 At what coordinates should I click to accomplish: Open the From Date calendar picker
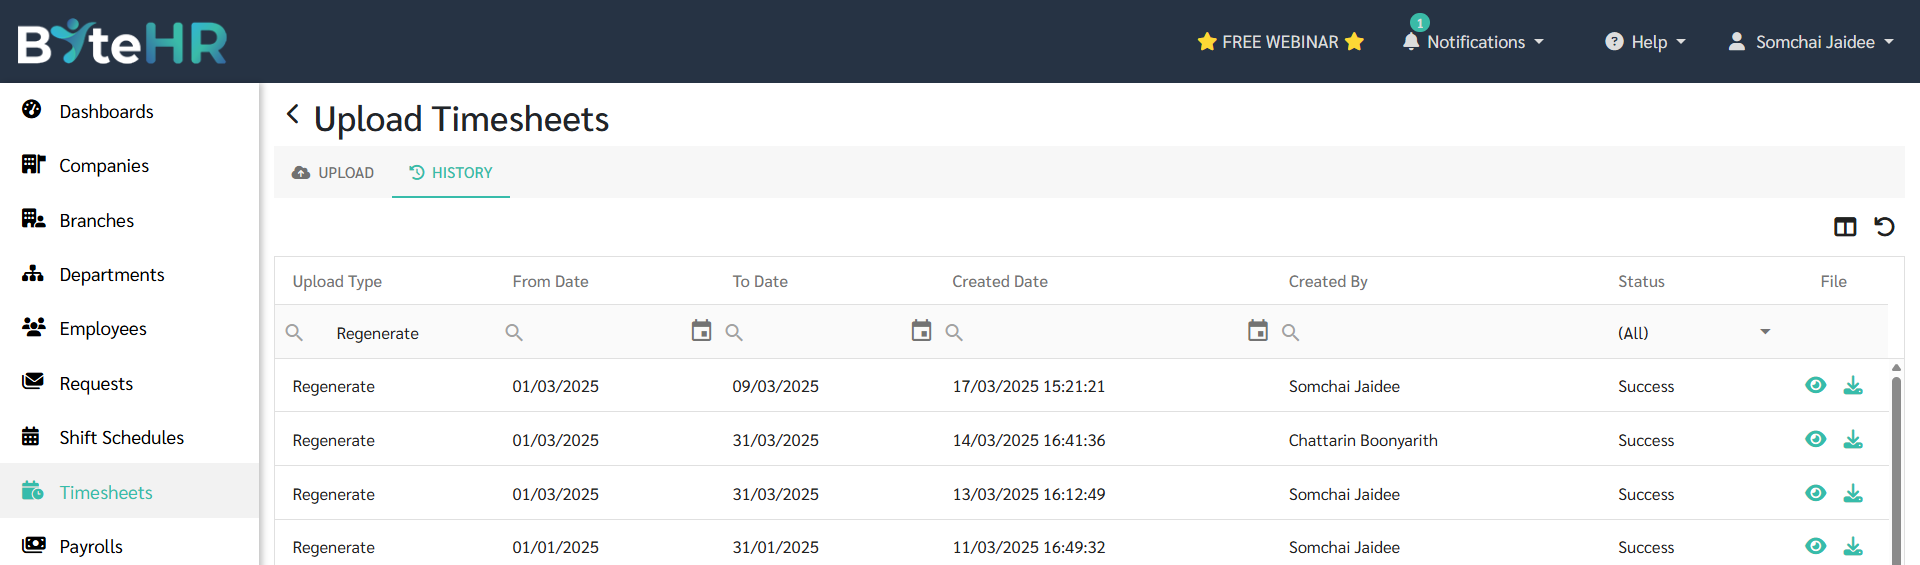tap(701, 331)
